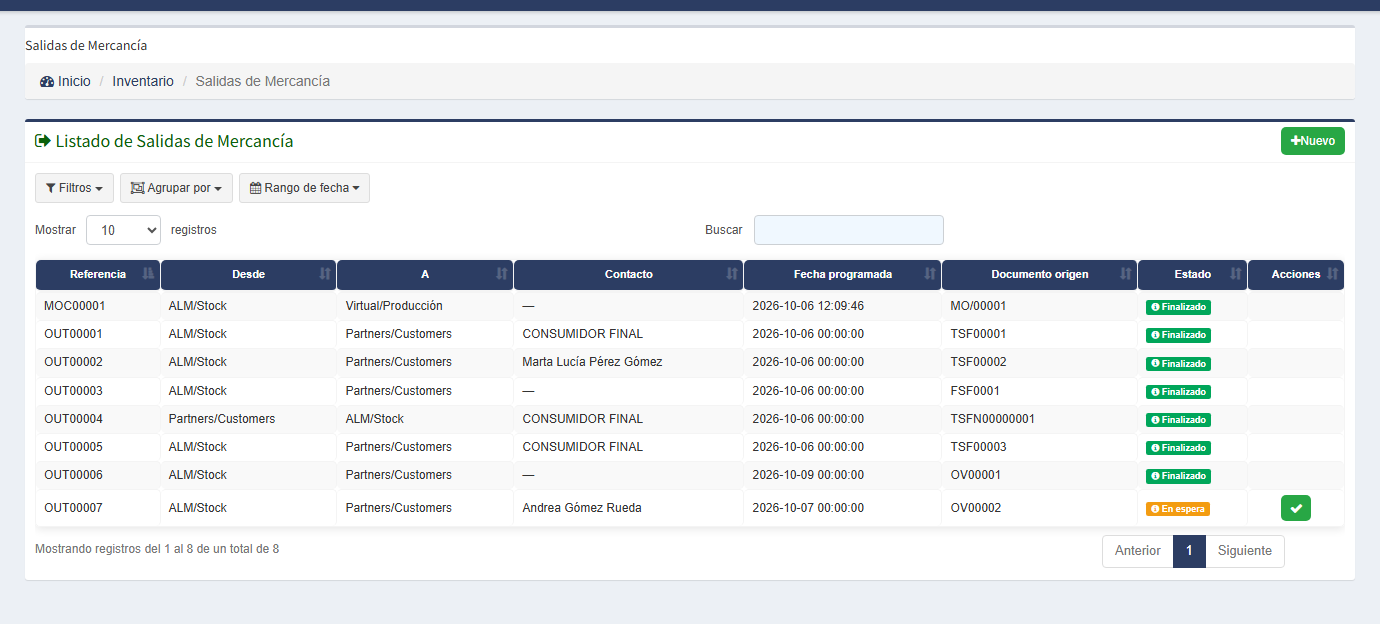This screenshot has width=1380, height=624.
Task: Open Inventario breadcrumb link
Action: click(143, 81)
